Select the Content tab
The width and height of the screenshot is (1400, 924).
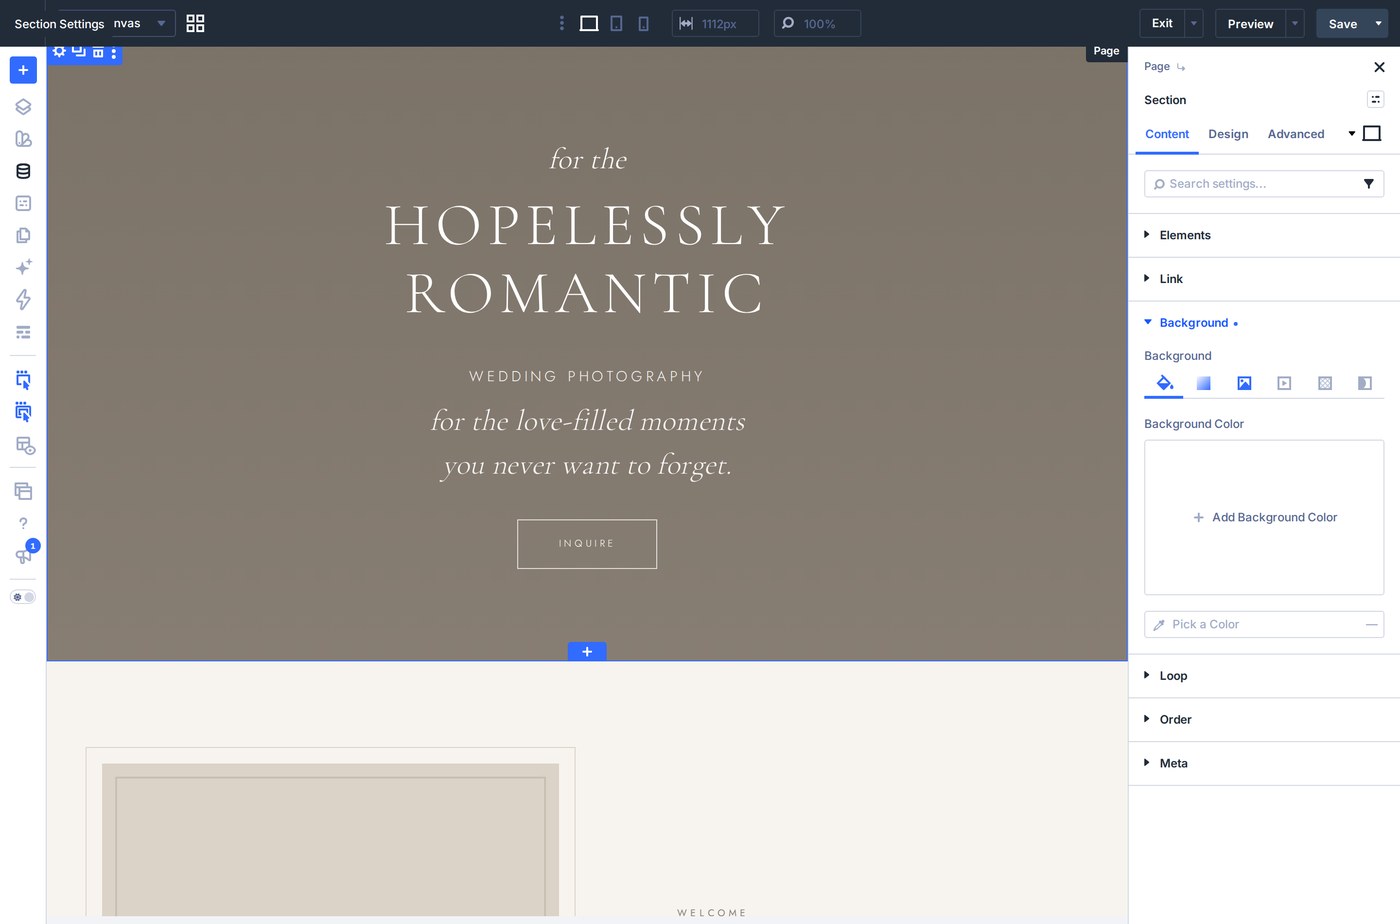[x=1167, y=134]
